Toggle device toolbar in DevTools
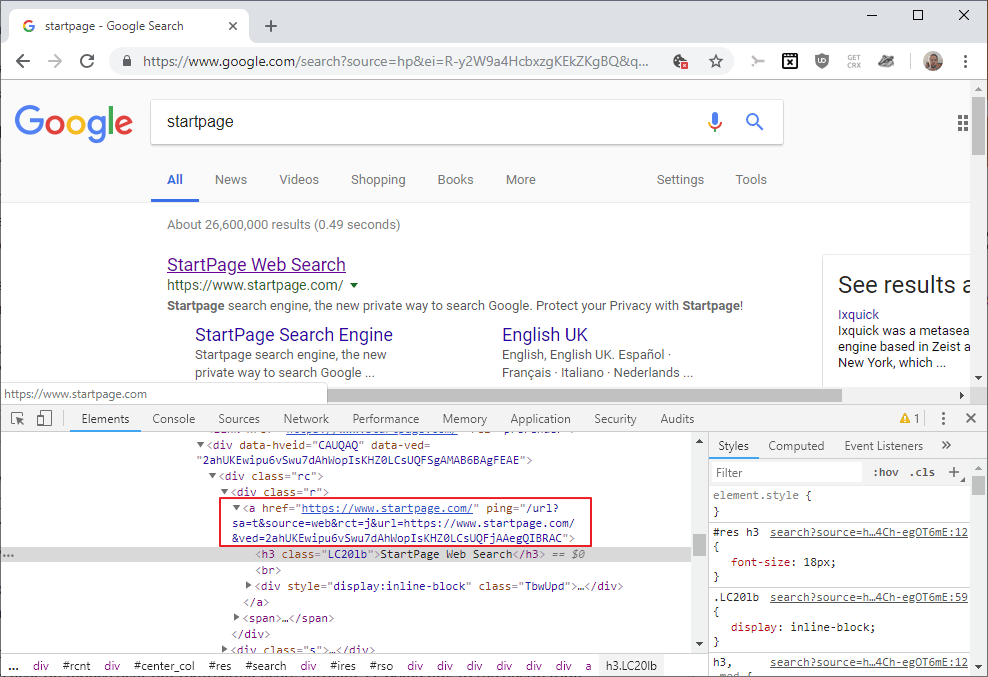The height and width of the screenshot is (677, 988). click(x=44, y=419)
